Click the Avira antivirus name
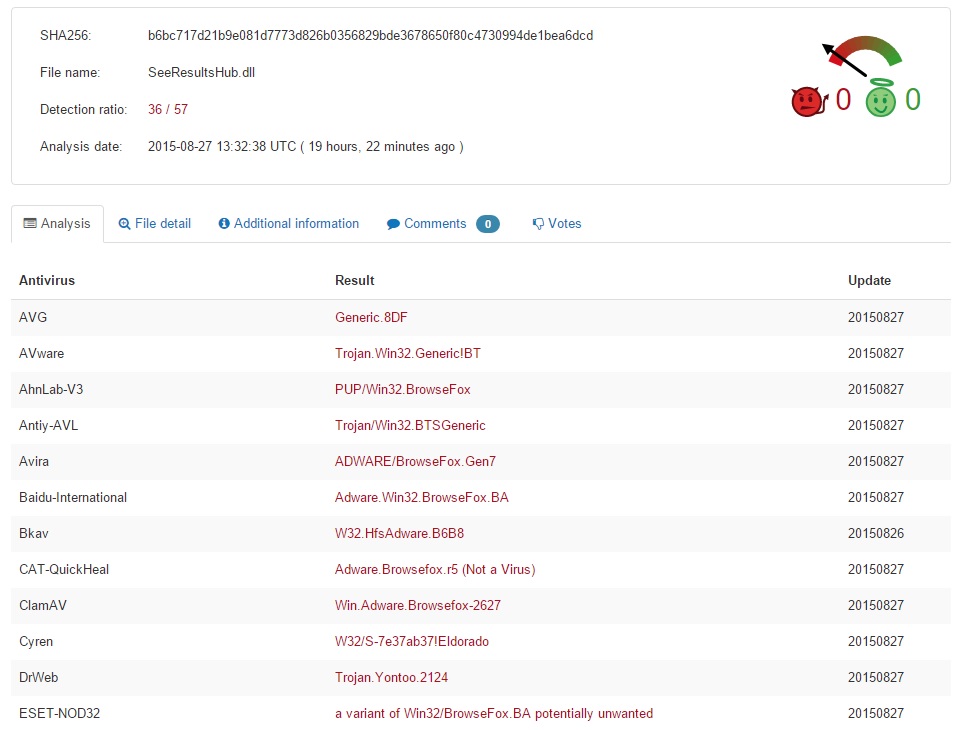 (x=34, y=462)
